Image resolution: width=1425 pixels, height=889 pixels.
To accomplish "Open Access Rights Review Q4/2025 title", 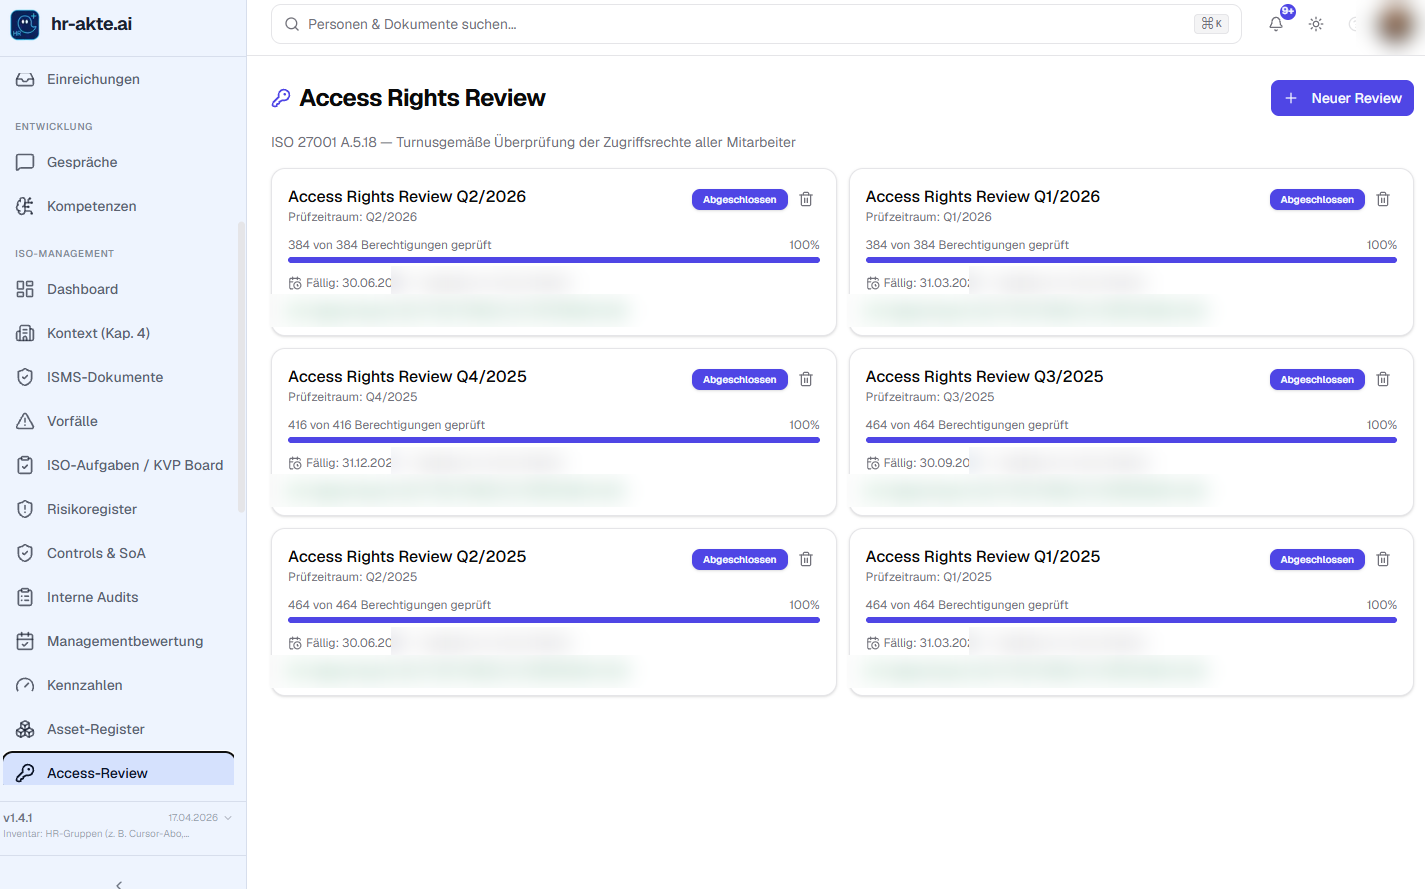I will (x=407, y=377).
